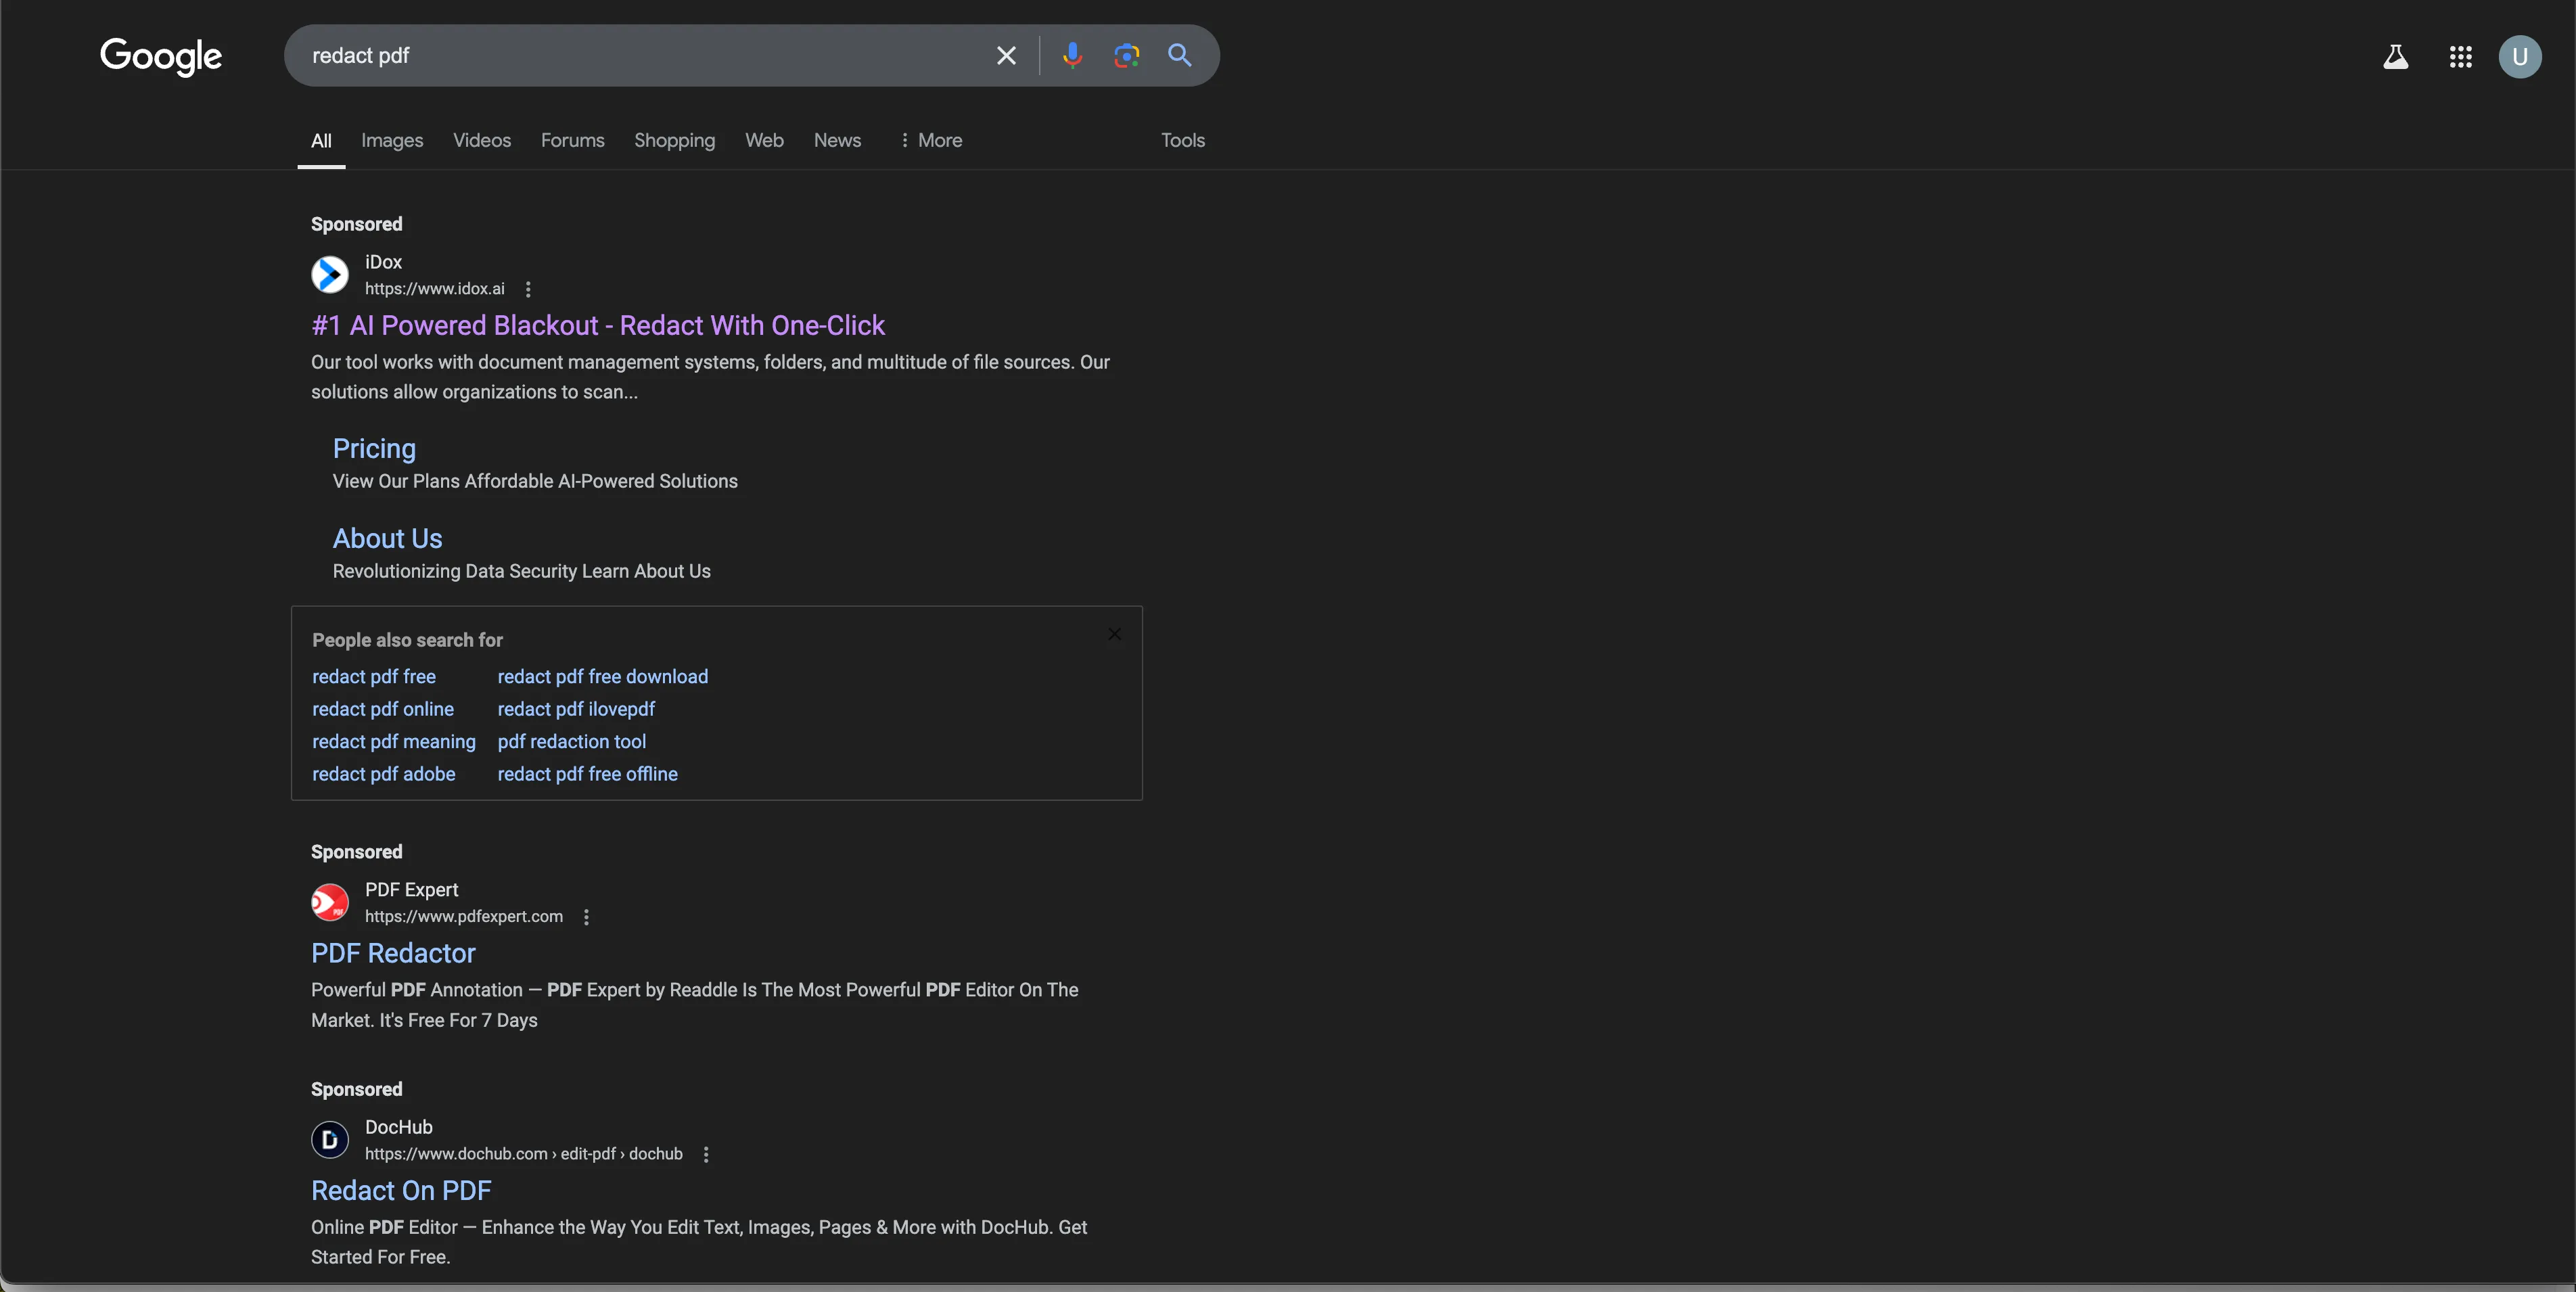The image size is (2576, 1292).
Task: Switch to the Images tab
Action: [x=392, y=141]
